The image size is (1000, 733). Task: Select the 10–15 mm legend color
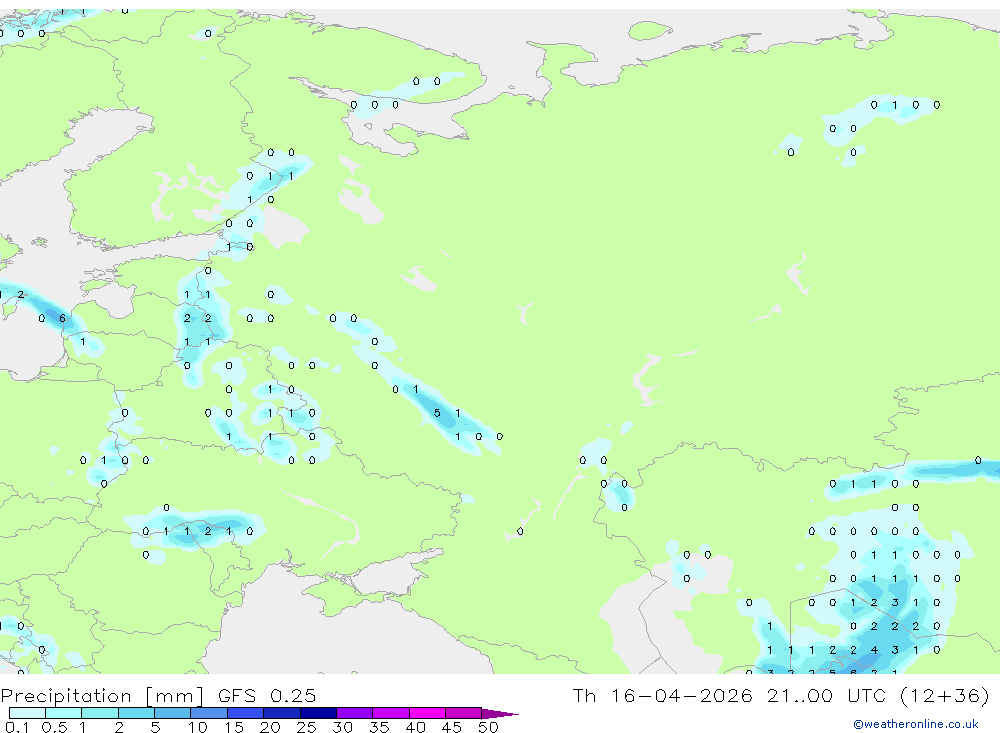209,713
